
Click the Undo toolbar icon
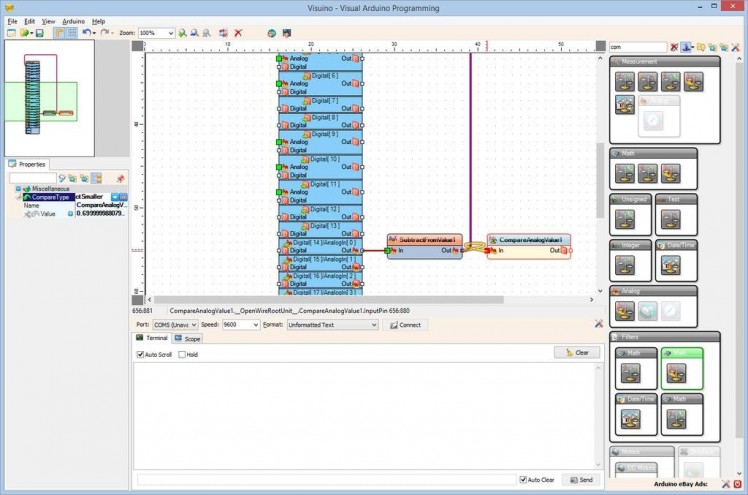87,33
